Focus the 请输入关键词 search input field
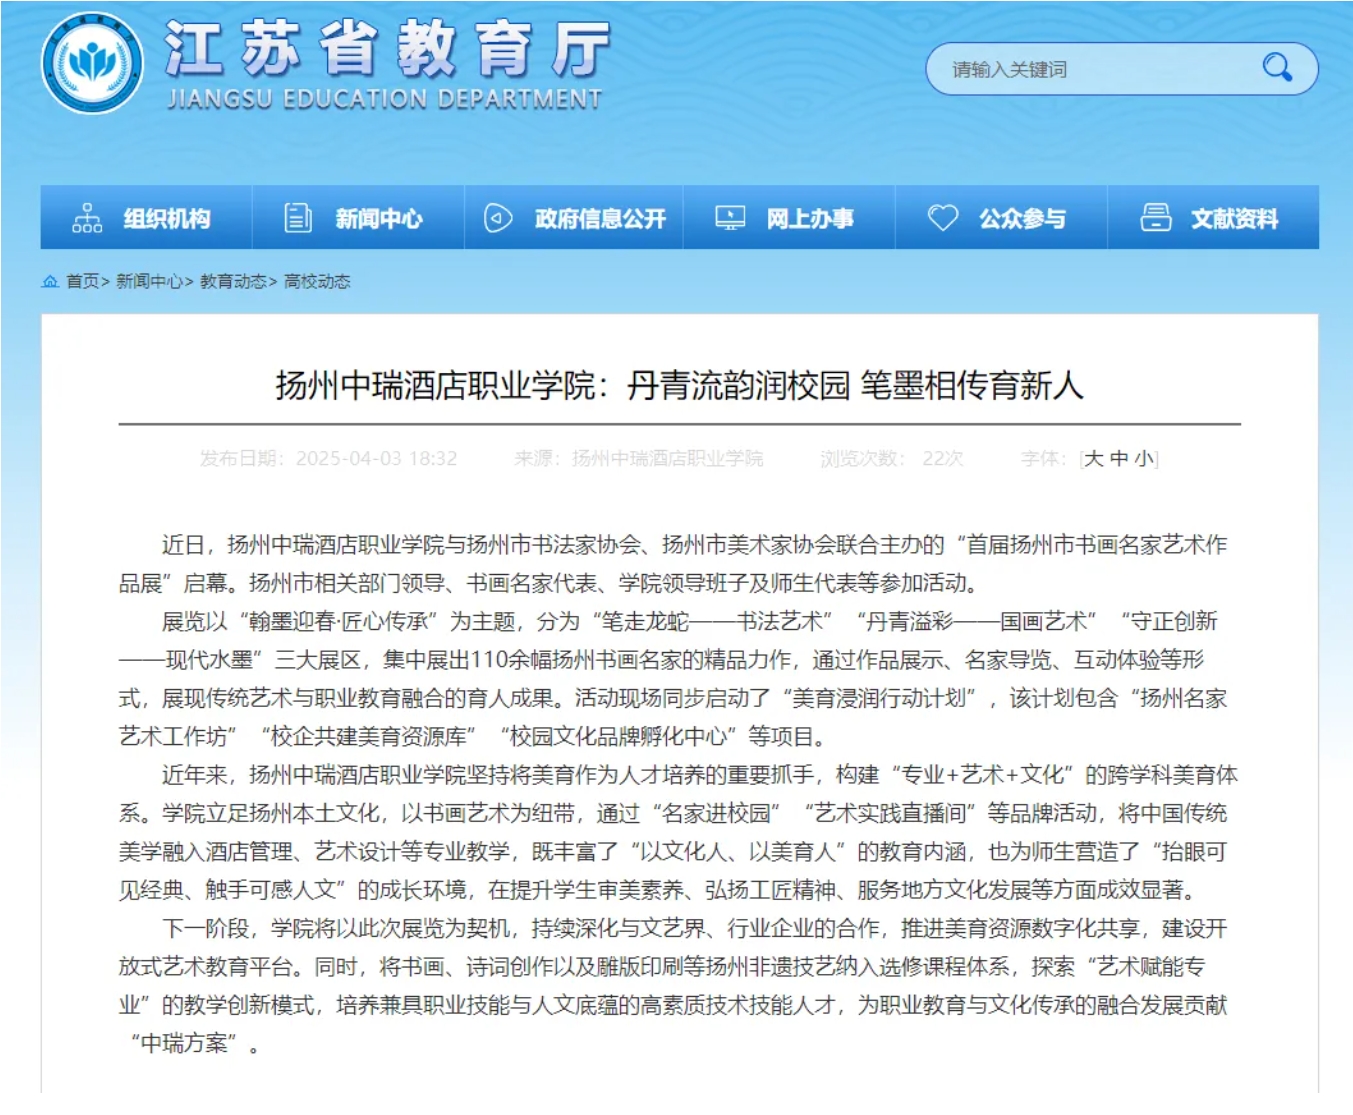 tap(1090, 69)
